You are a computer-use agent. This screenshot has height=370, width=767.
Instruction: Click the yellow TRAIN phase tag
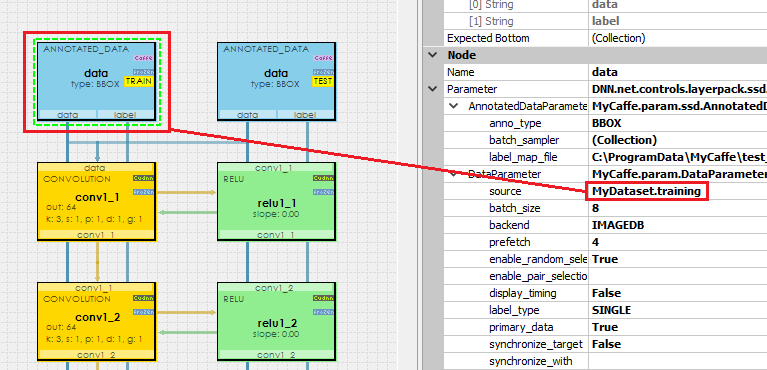click(139, 82)
